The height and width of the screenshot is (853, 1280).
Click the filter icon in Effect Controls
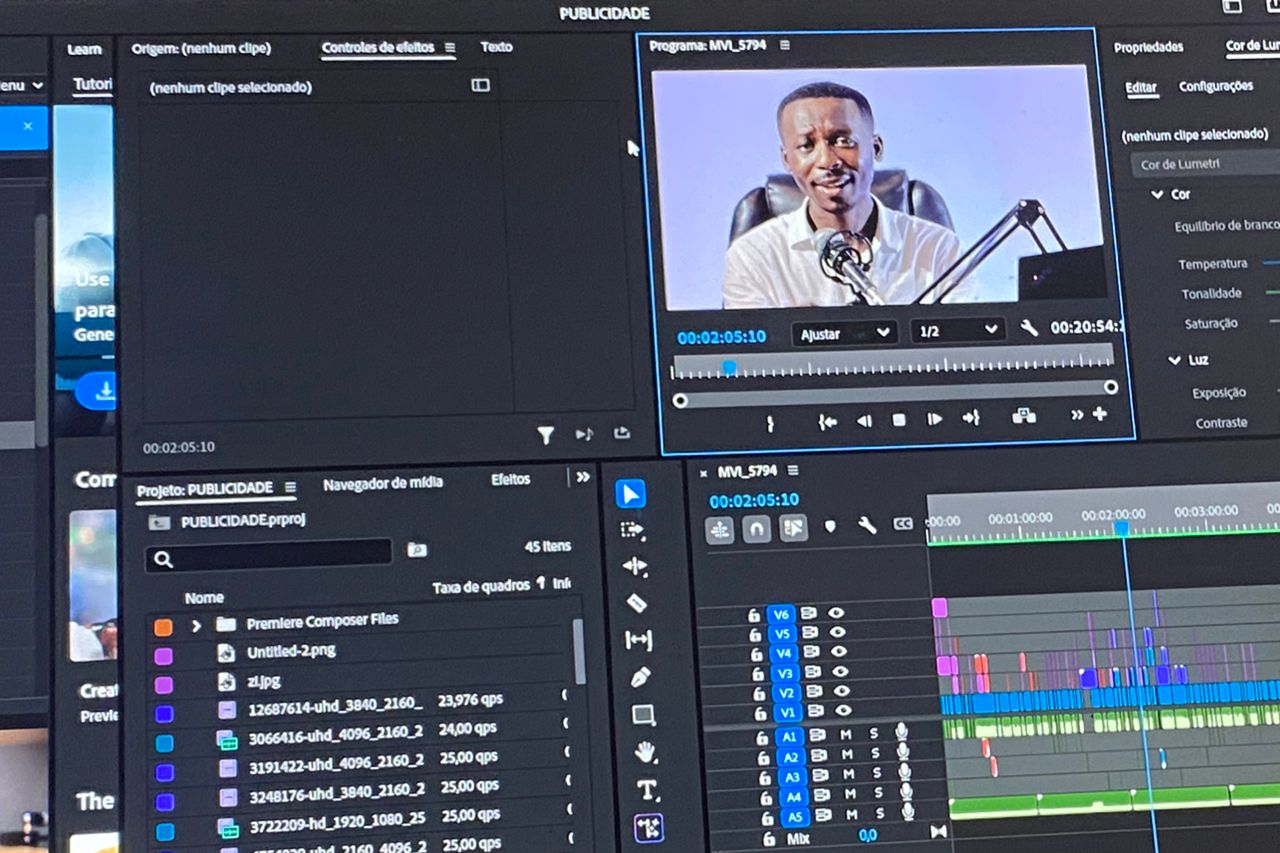(x=545, y=435)
